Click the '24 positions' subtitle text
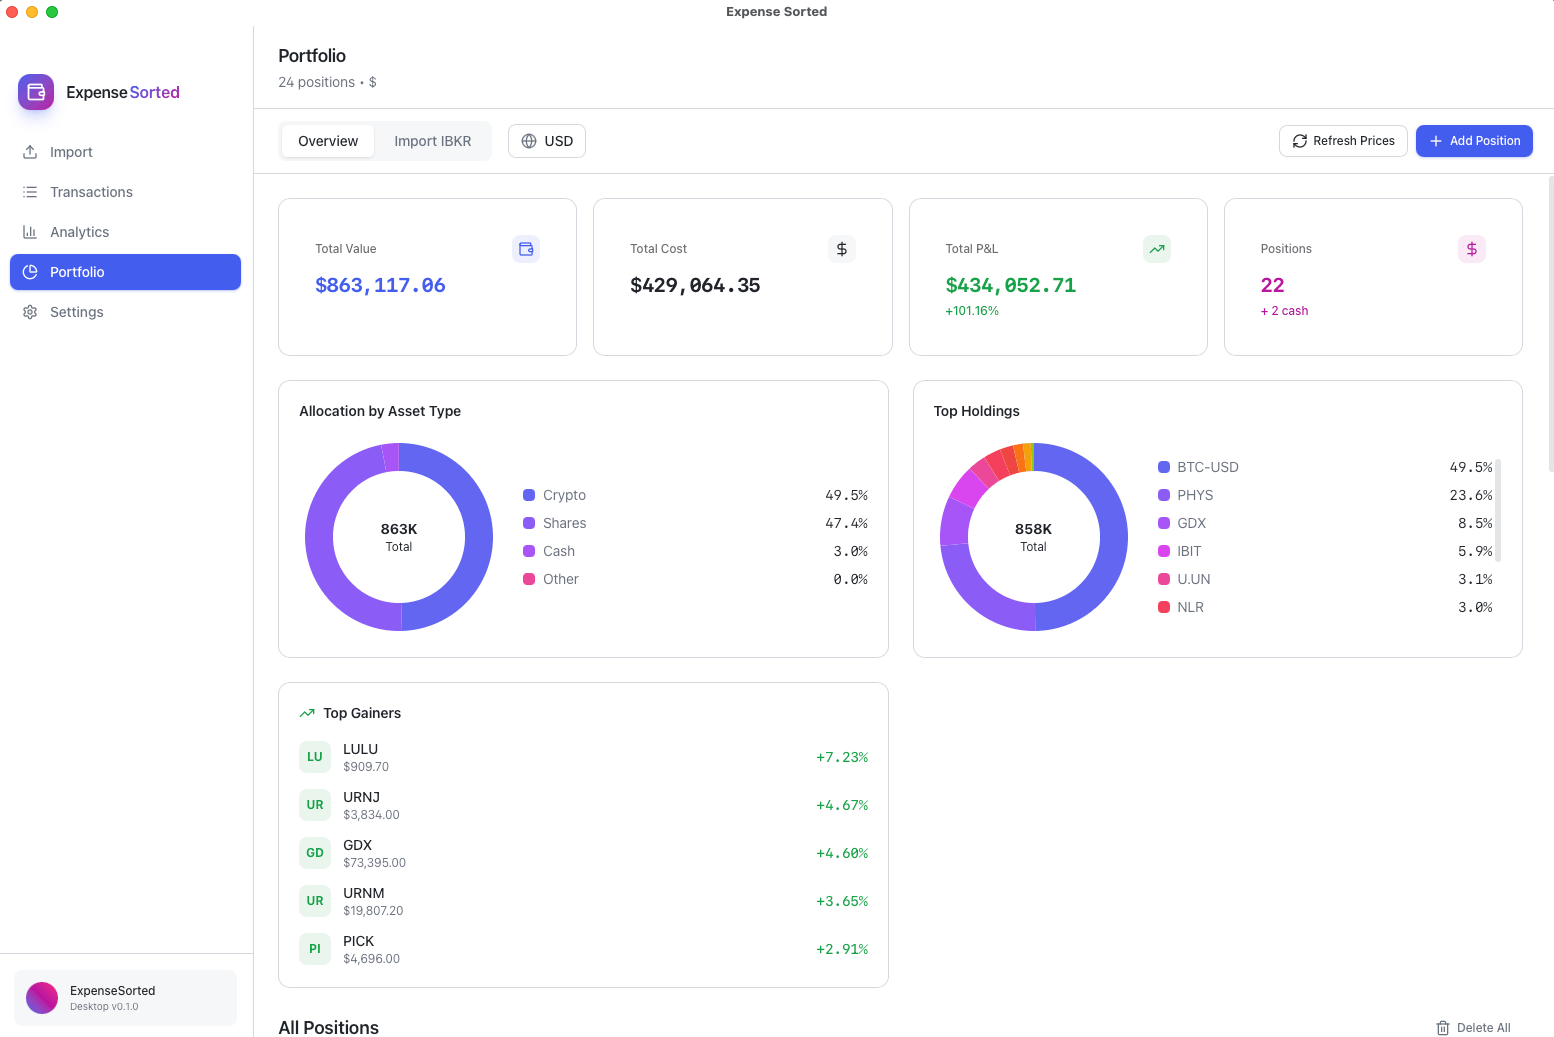The width and height of the screenshot is (1554, 1037). tap(316, 82)
